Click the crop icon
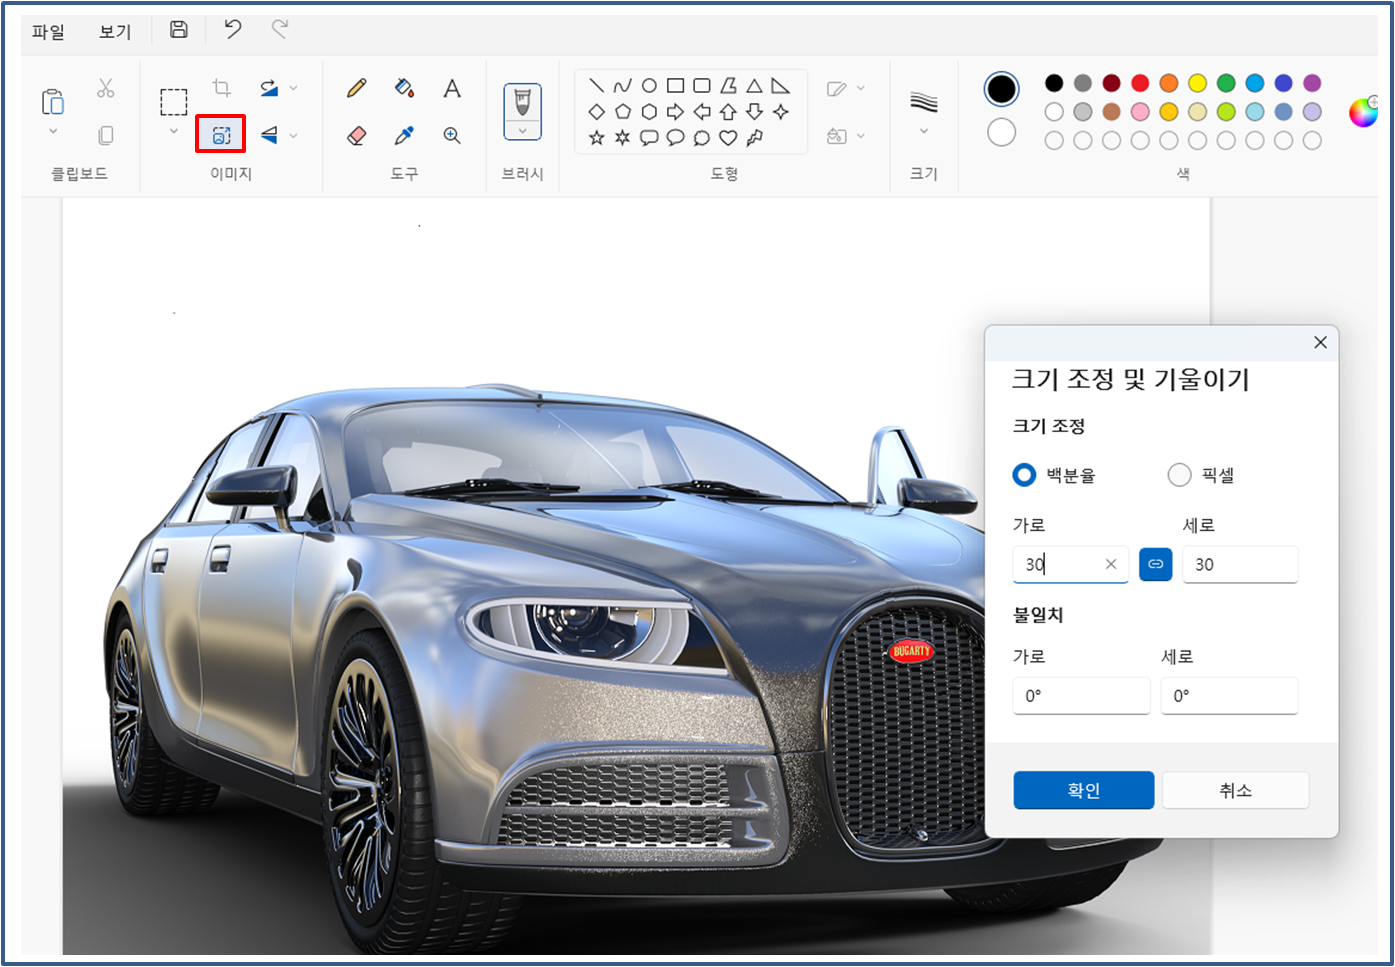The image size is (1395, 967). [x=222, y=88]
